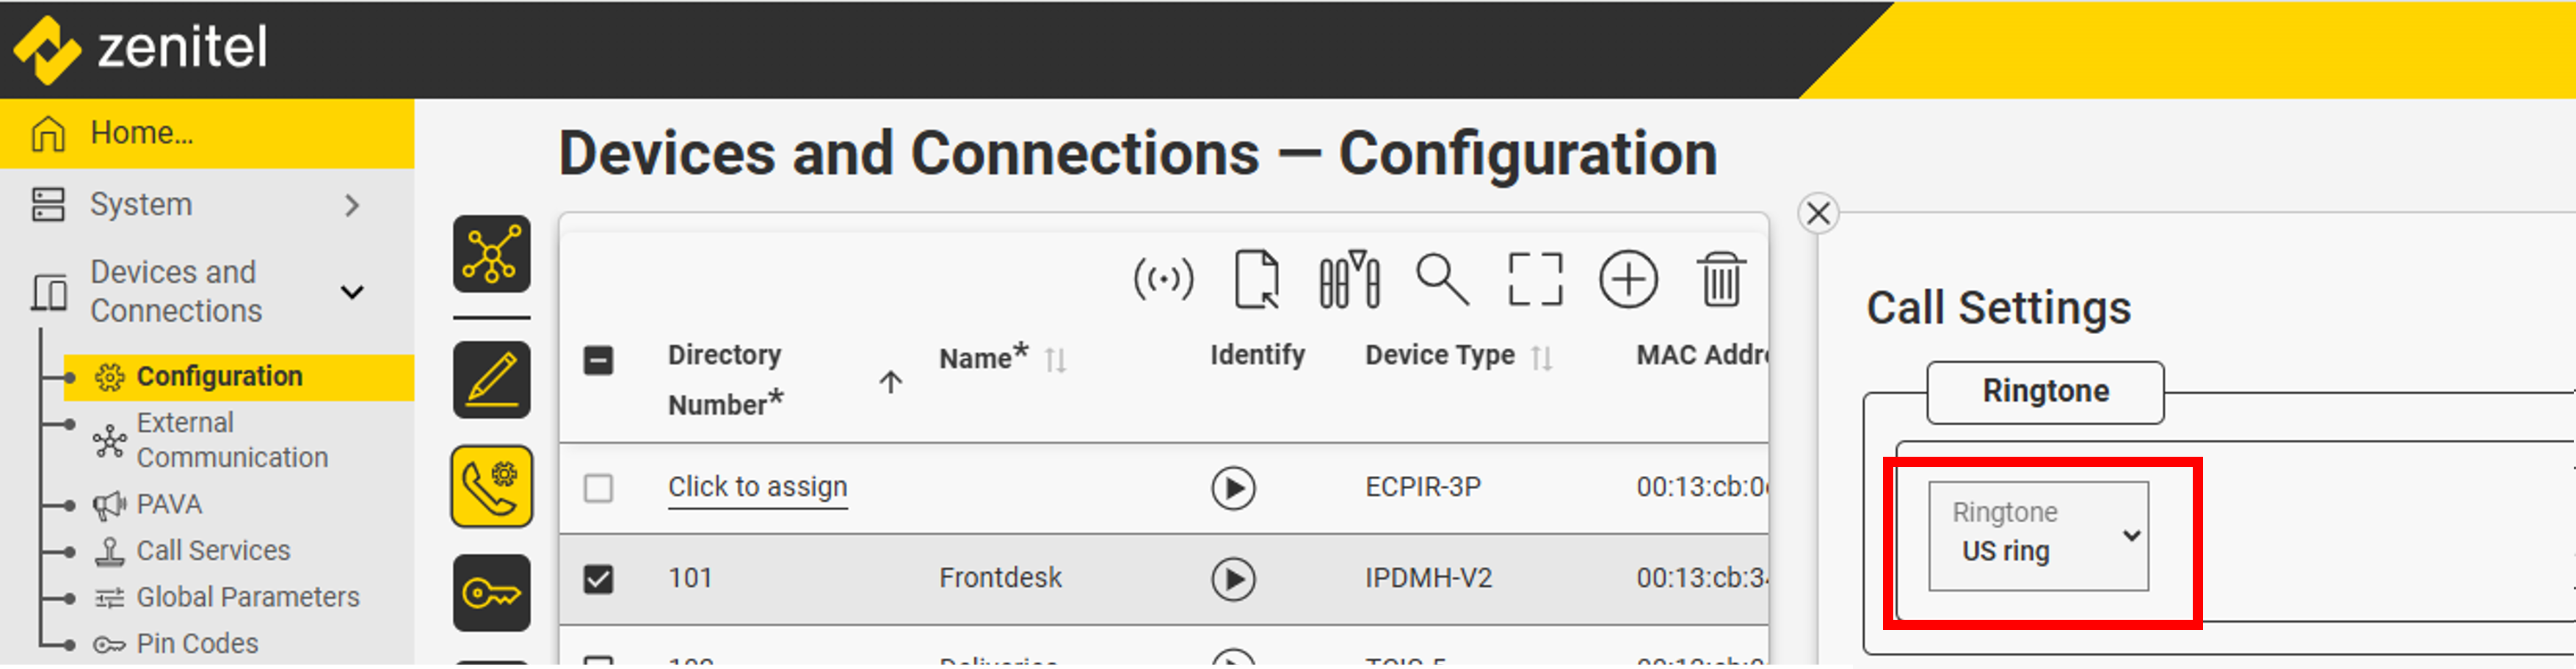Go to the PAVA menu item
This screenshot has height=669, width=2576.
tap(169, 504)
